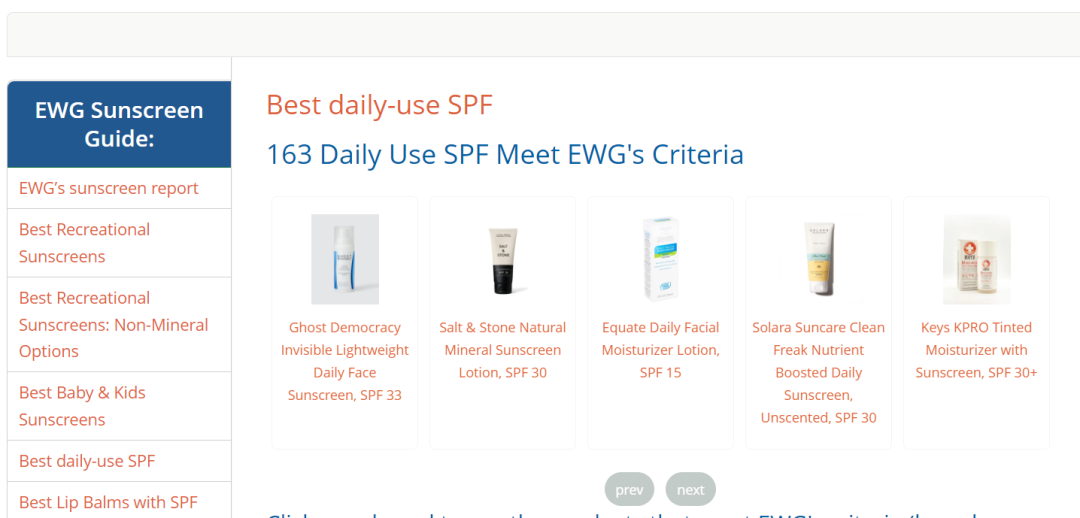Go to next carousel products

[x=690, y=490]
